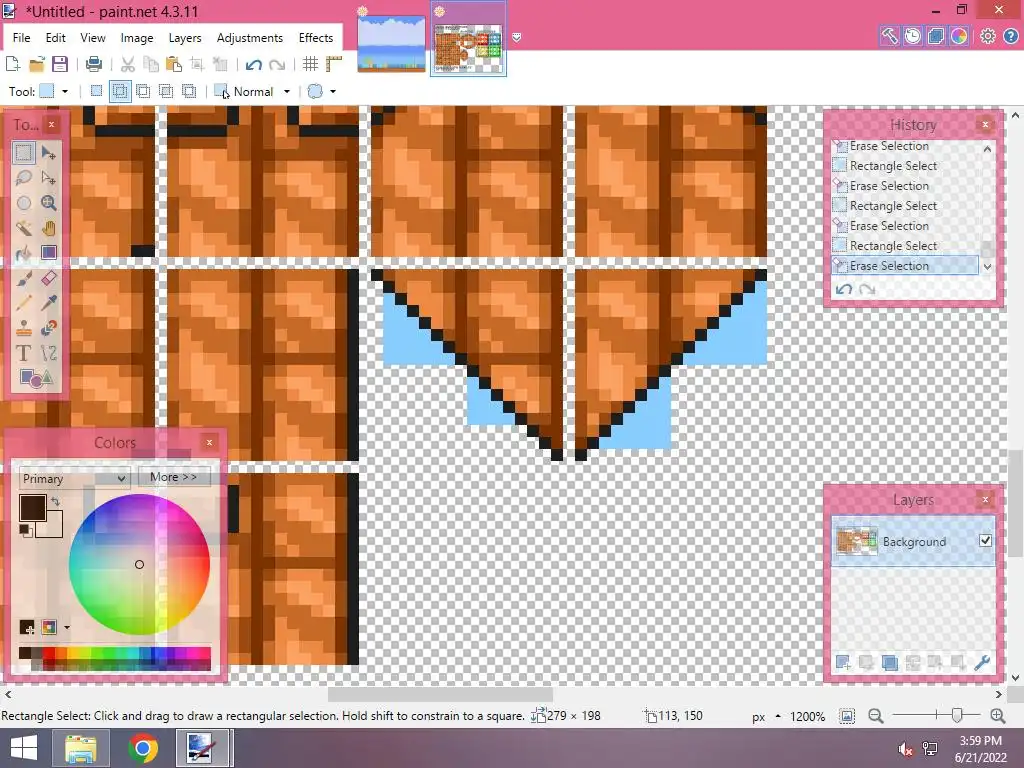Select the Paint Bucket tool
The width and height of the screenshot is (1024, 768).
click(x=24, y=253)
